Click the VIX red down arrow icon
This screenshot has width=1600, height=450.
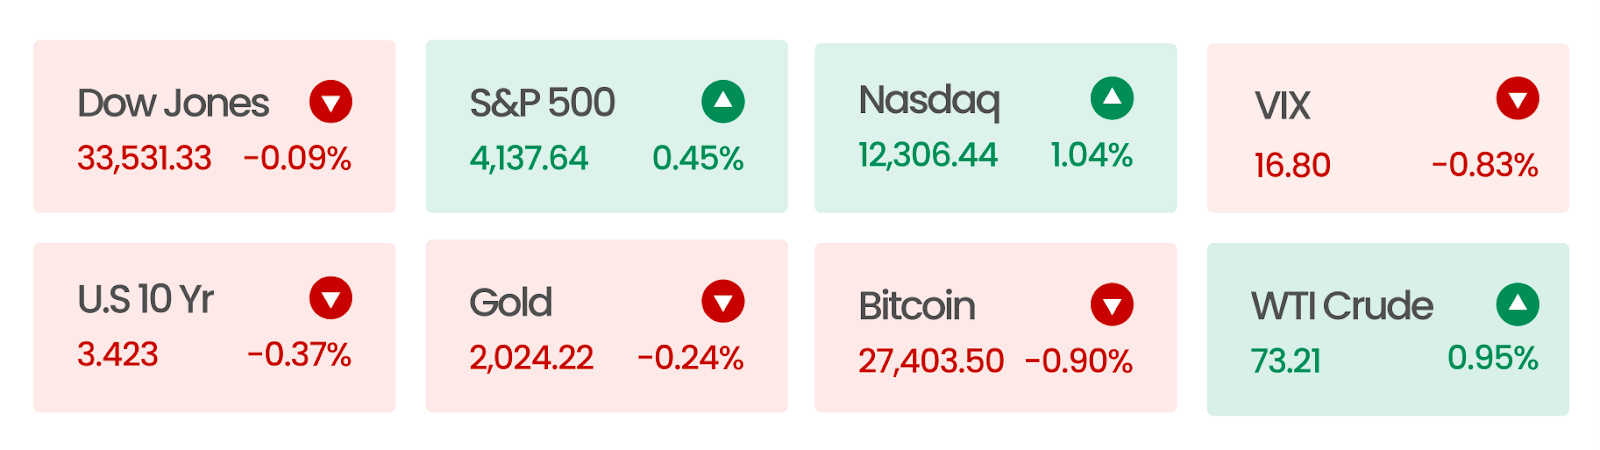[1518, 99]
